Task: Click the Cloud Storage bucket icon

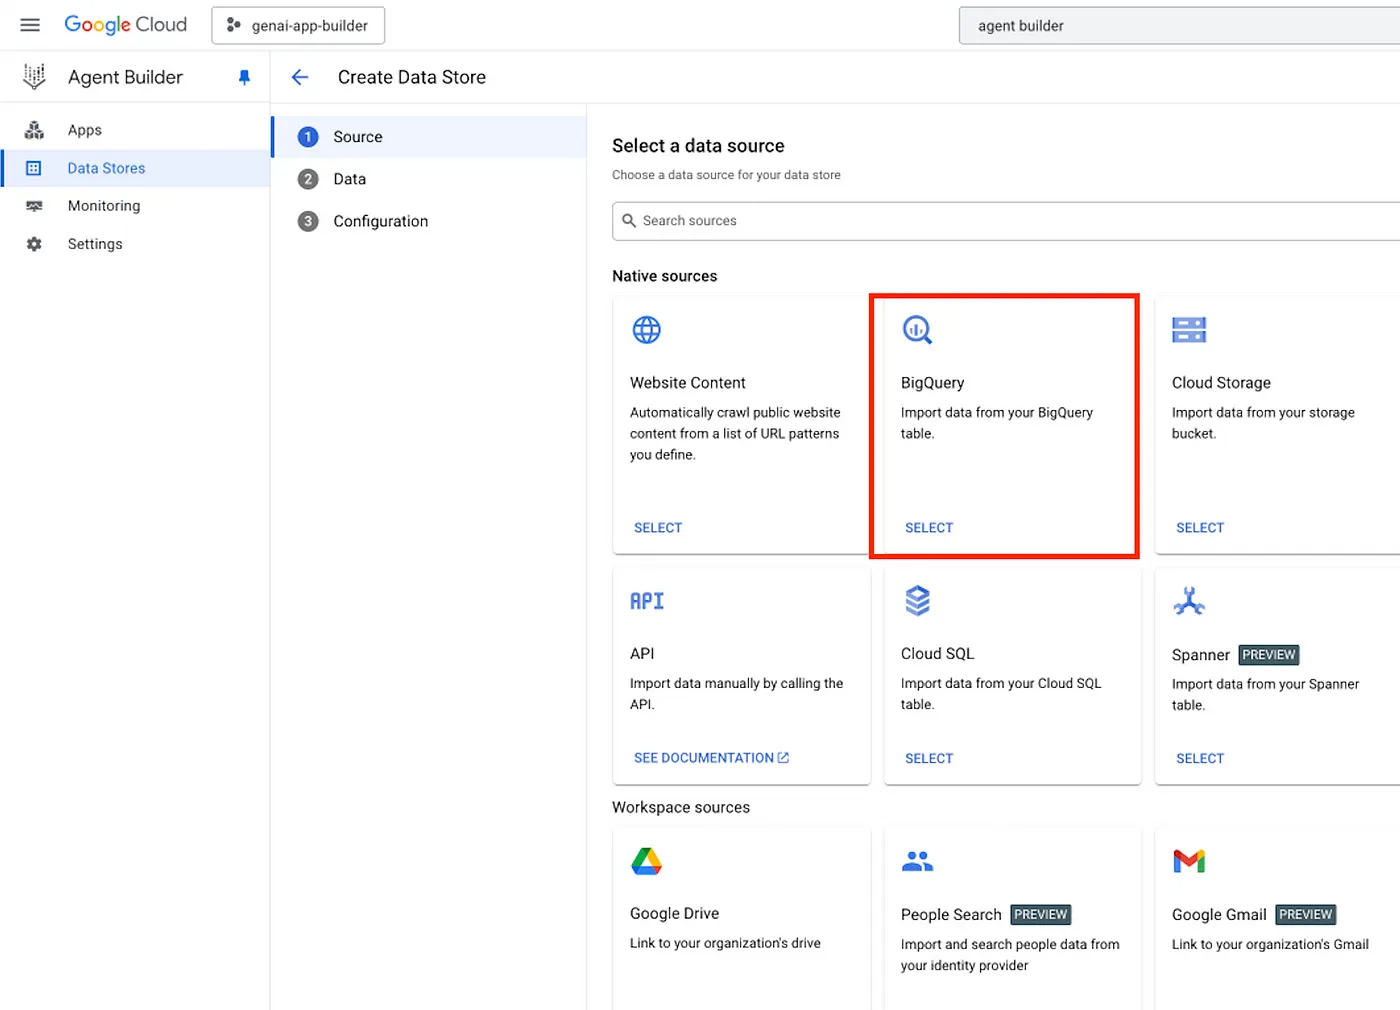Action: coord(1189,330)
